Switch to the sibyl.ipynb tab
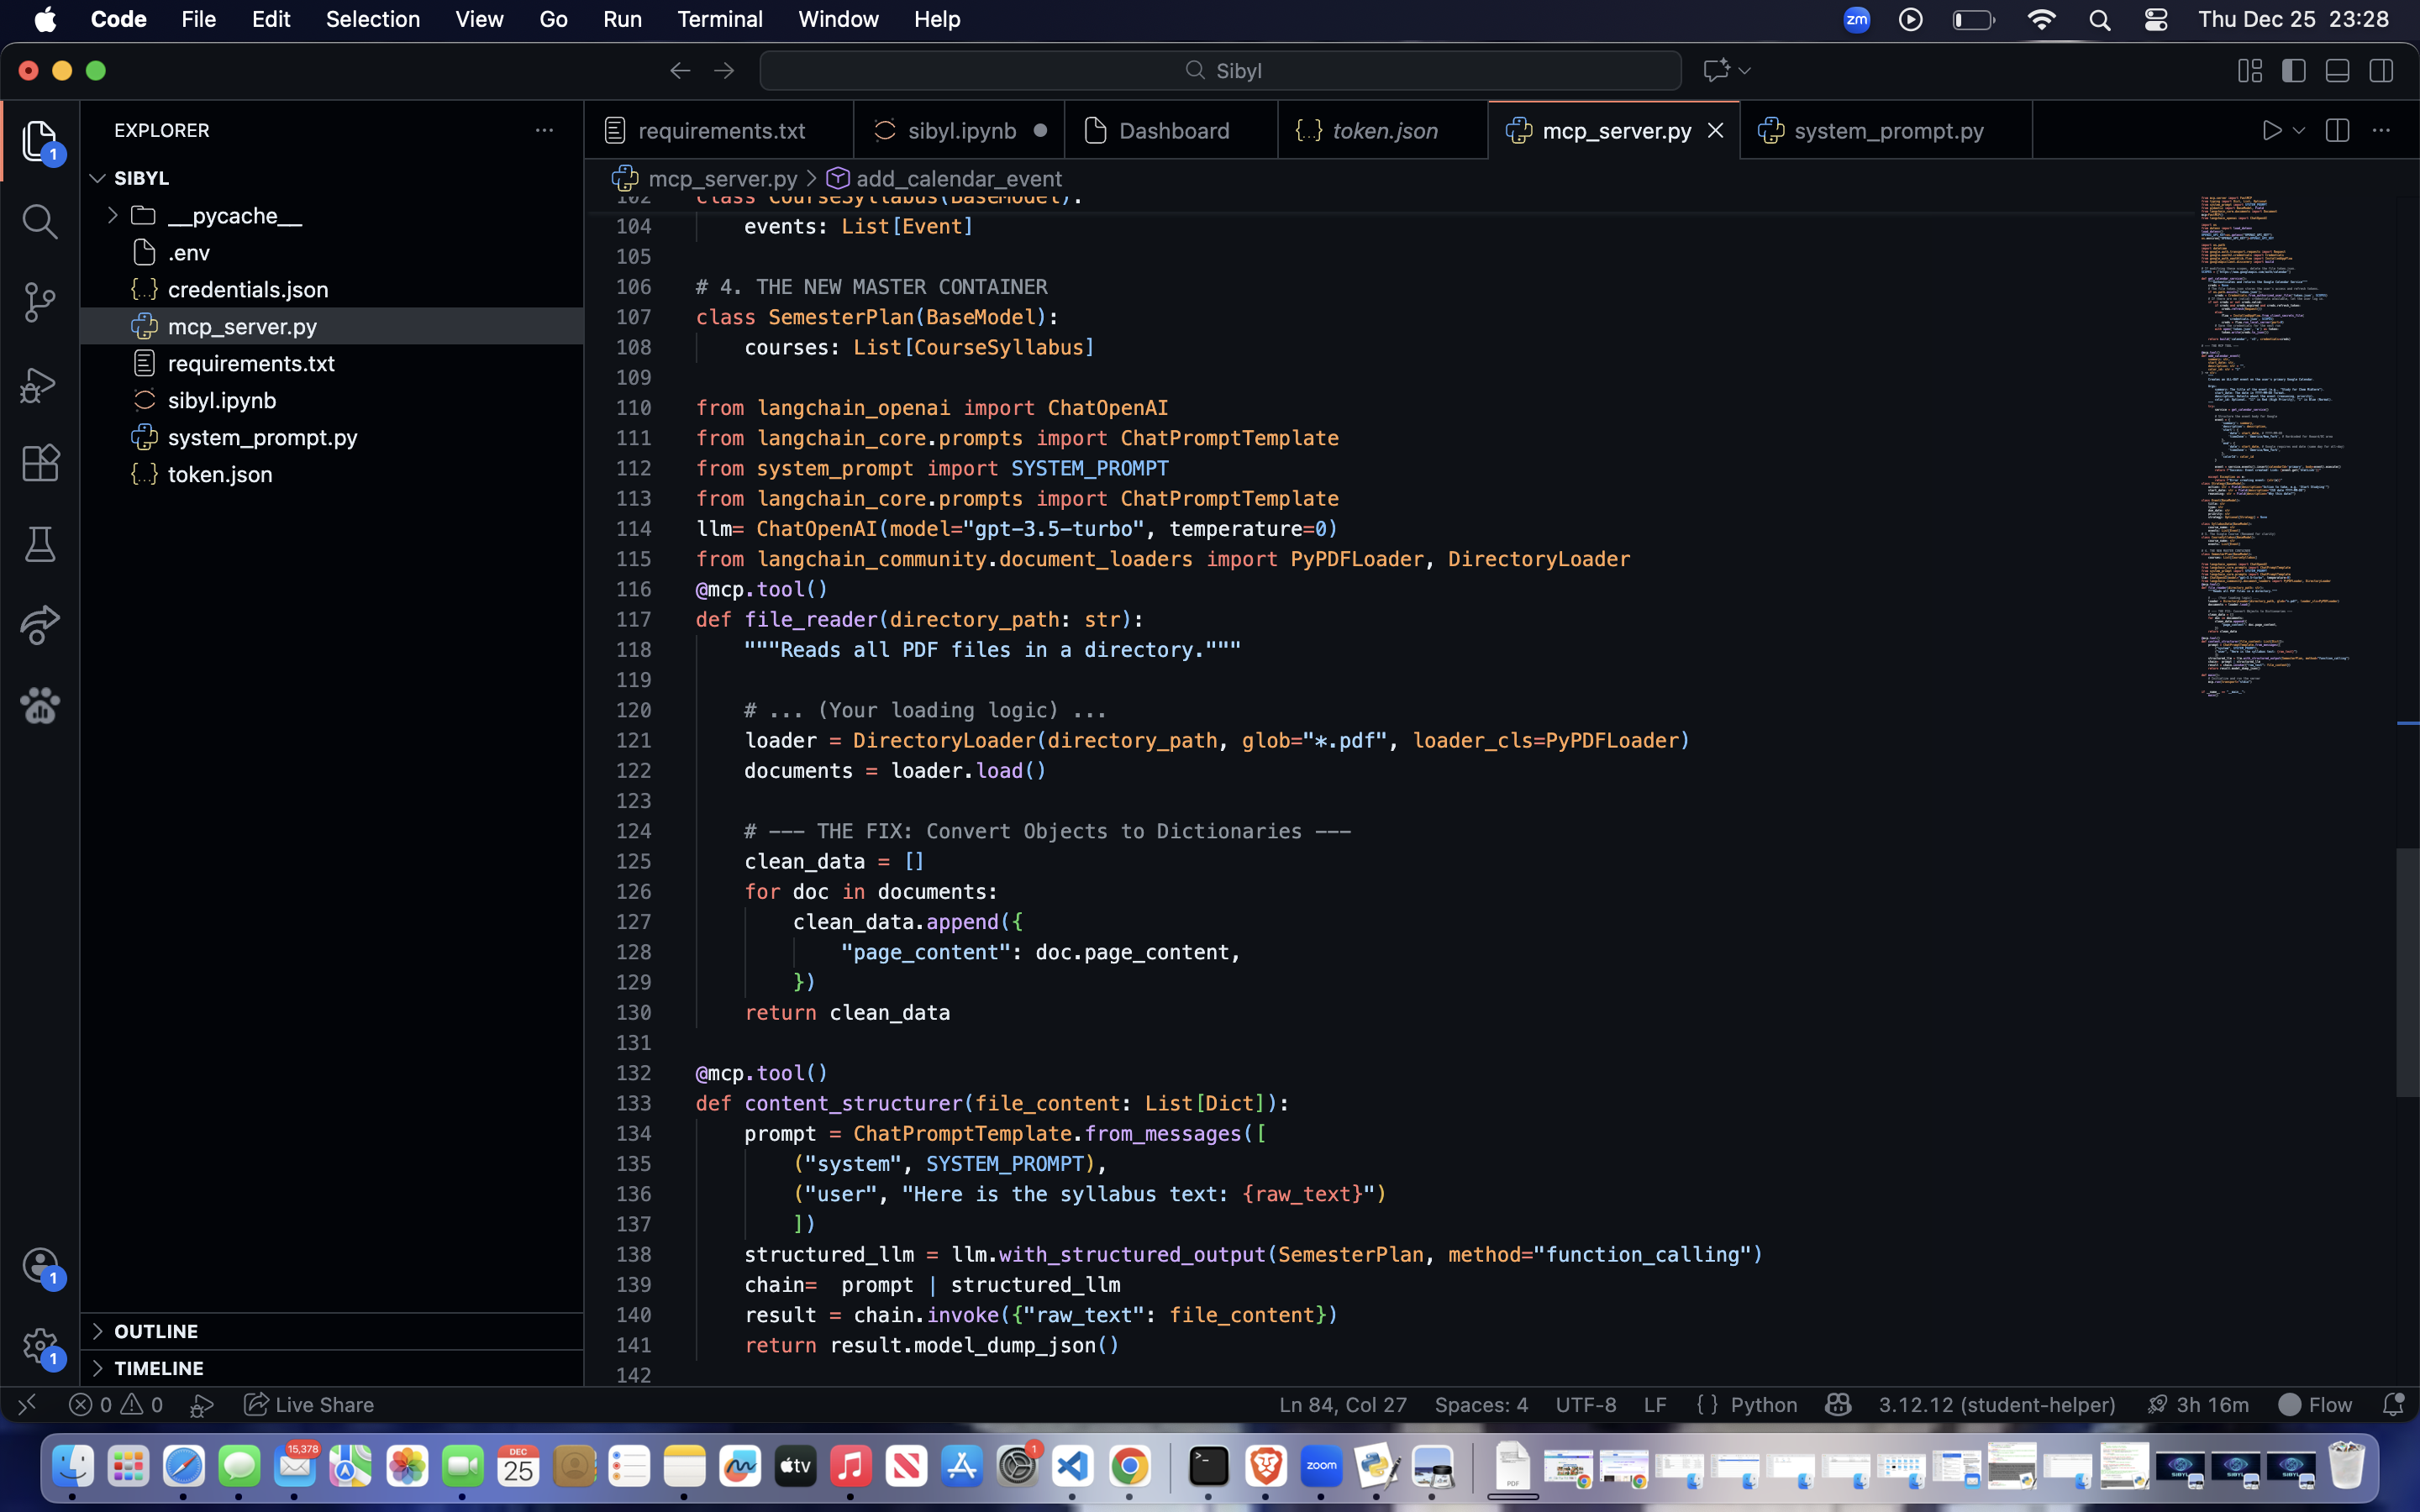 [959, 131]
